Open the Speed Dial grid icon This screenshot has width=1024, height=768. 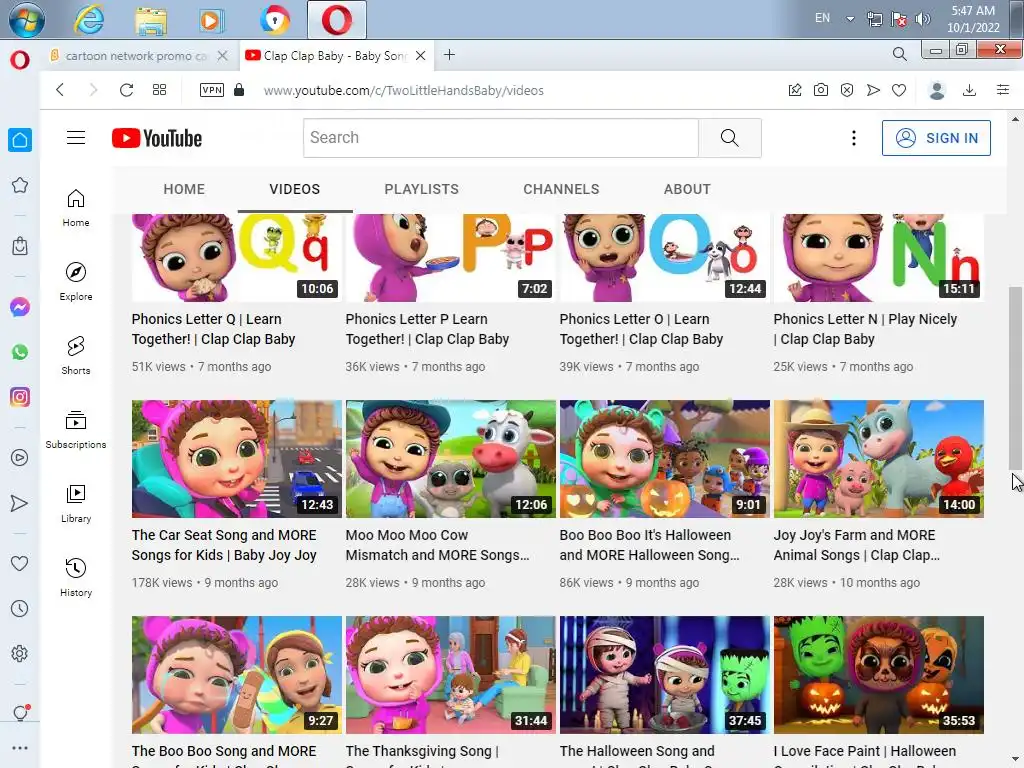159,90
